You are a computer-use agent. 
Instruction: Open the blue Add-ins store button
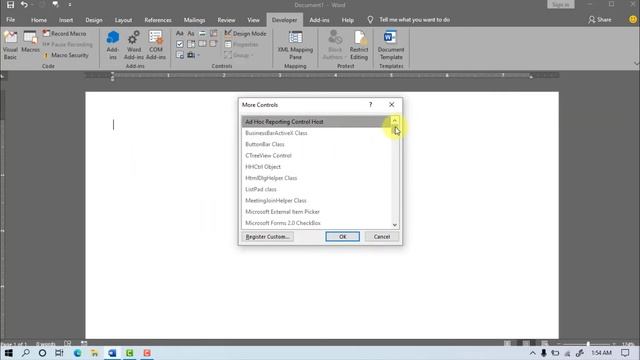pyautogui.click(x=113, y=45)
